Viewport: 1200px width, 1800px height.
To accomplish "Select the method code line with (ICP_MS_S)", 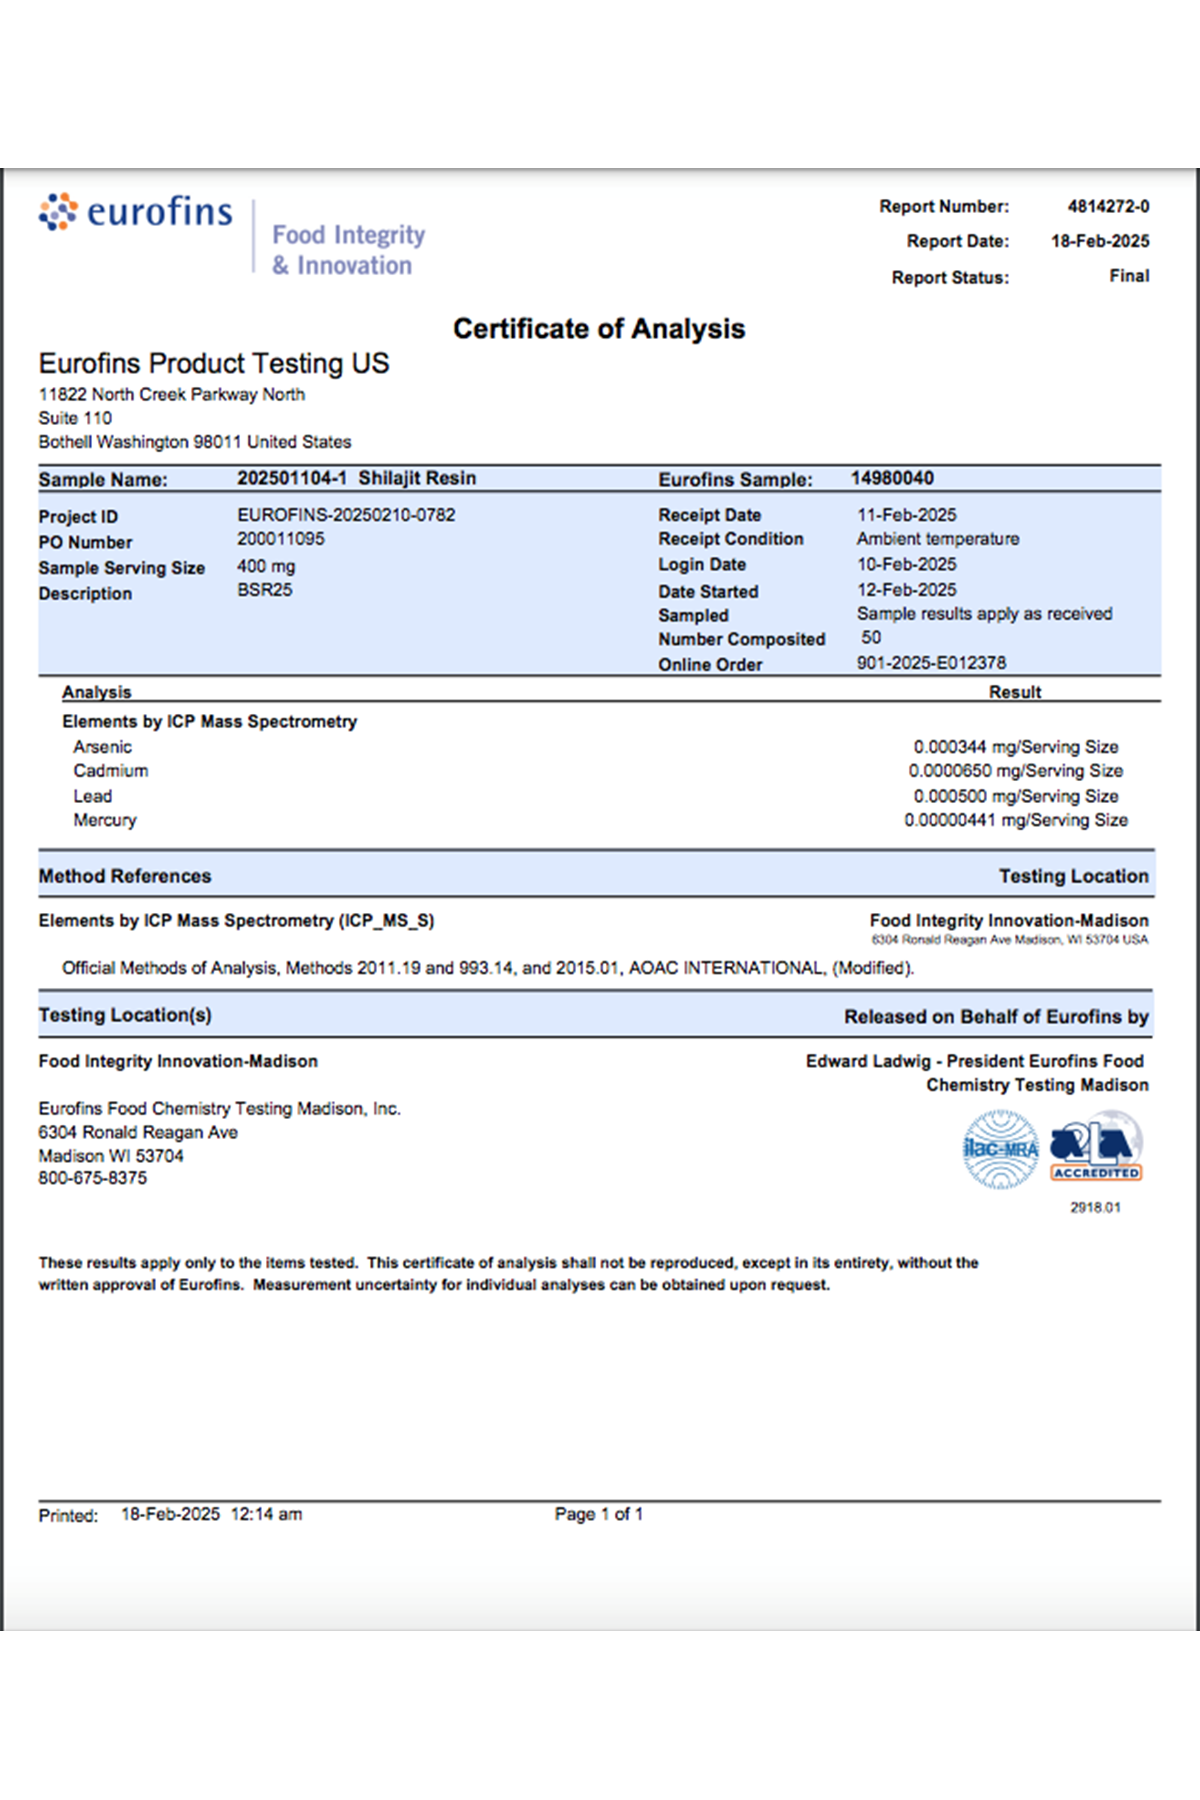I will coord(237,921).
